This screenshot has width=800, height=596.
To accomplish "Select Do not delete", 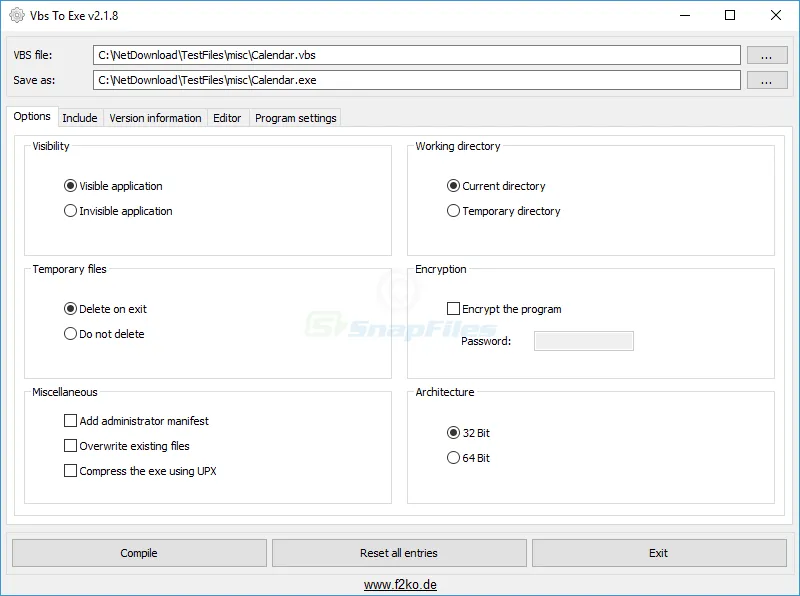I will (104, 334).
